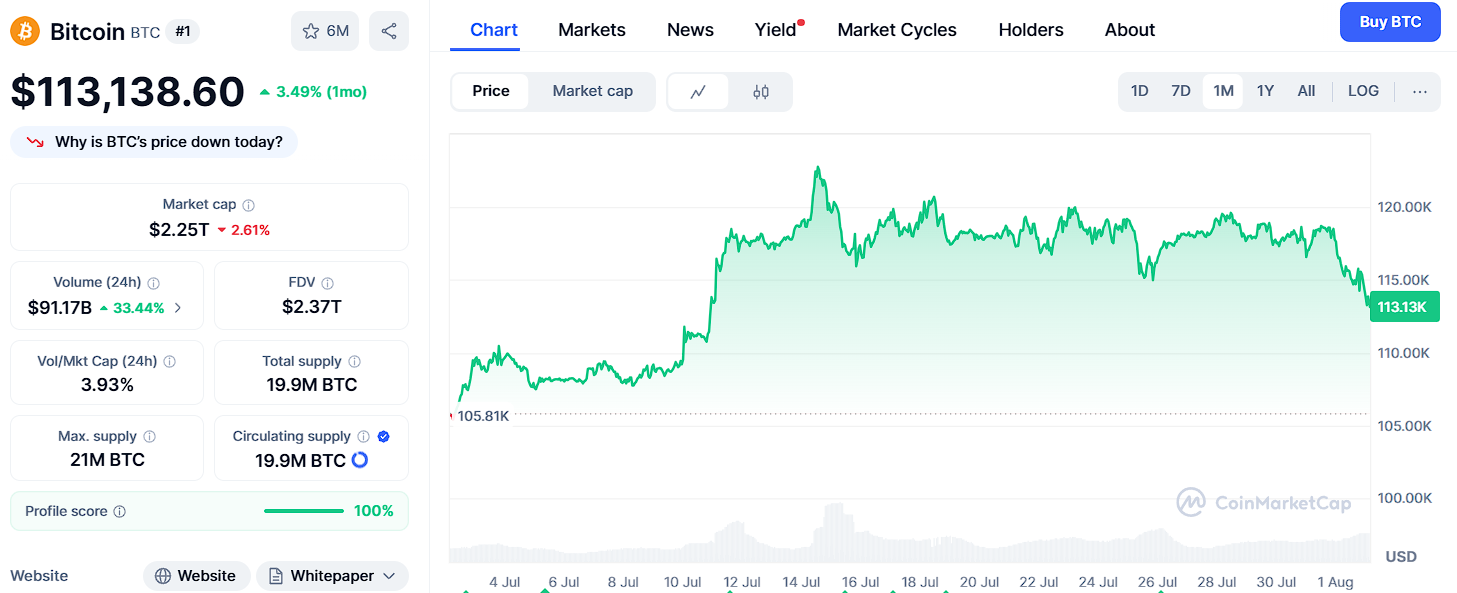This screenshot has height=593, width=1457.
Task: Select the All time range
Action: point(1306,91)
